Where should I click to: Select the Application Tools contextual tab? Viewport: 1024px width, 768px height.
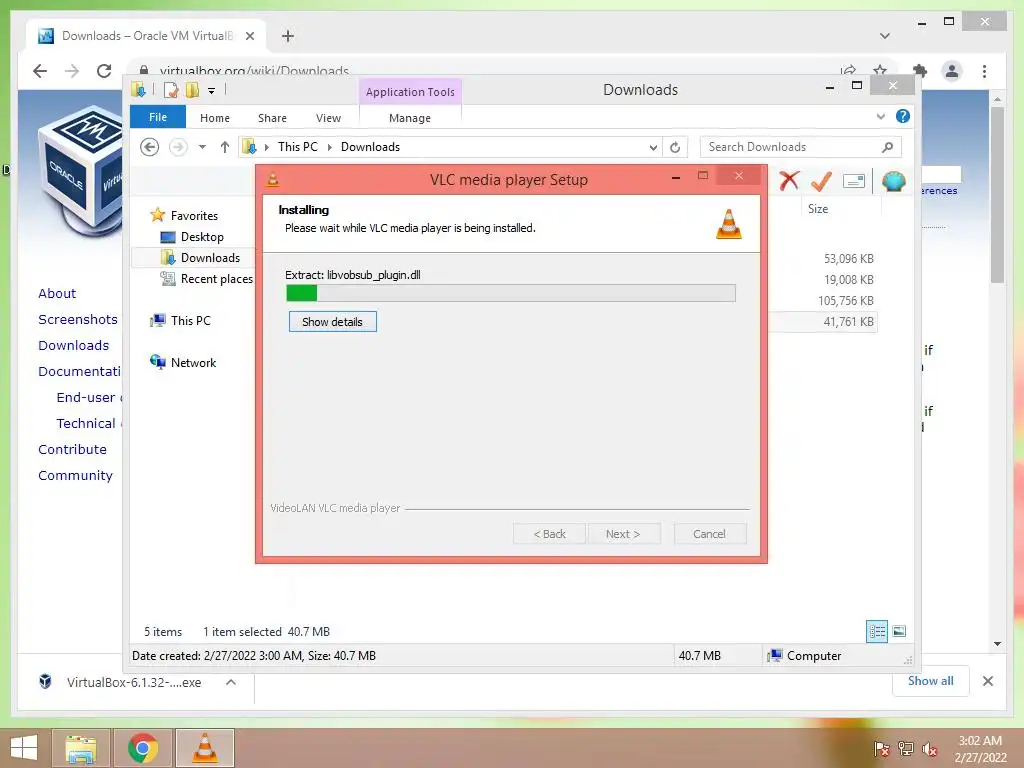410,92
